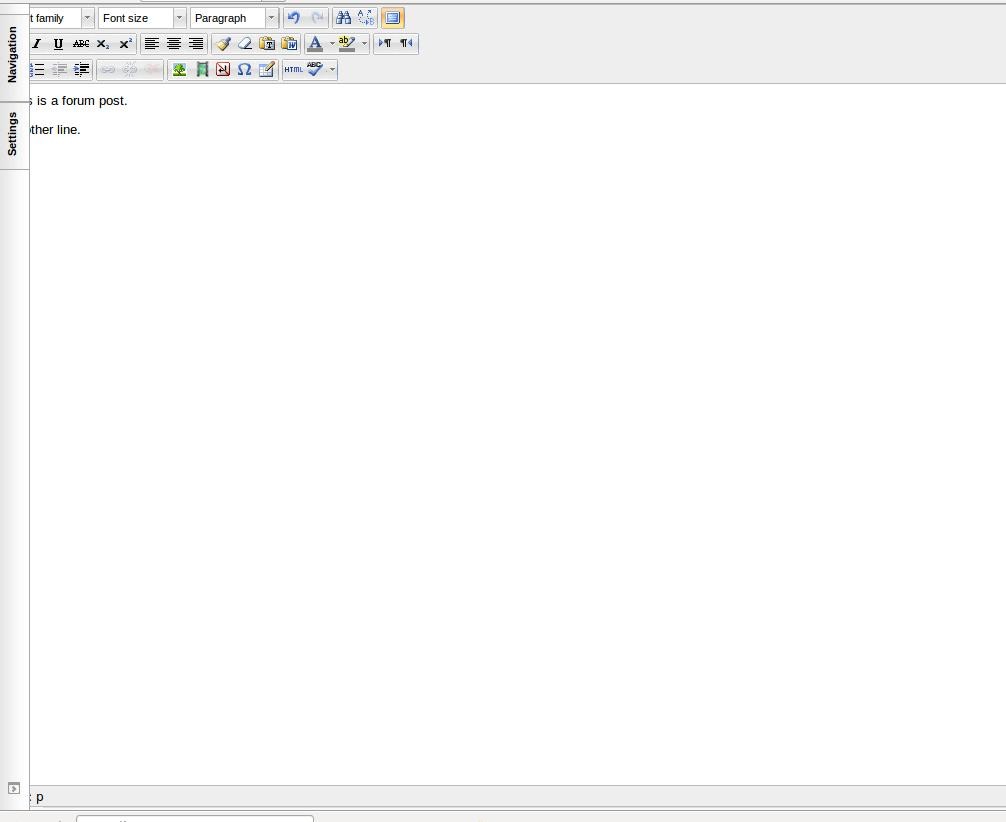Image resolution: width=1006 pixels, height=822 pixels.
Task: Toggle superscript formatting
Action: pyautogui.click(x=125, y=44)
